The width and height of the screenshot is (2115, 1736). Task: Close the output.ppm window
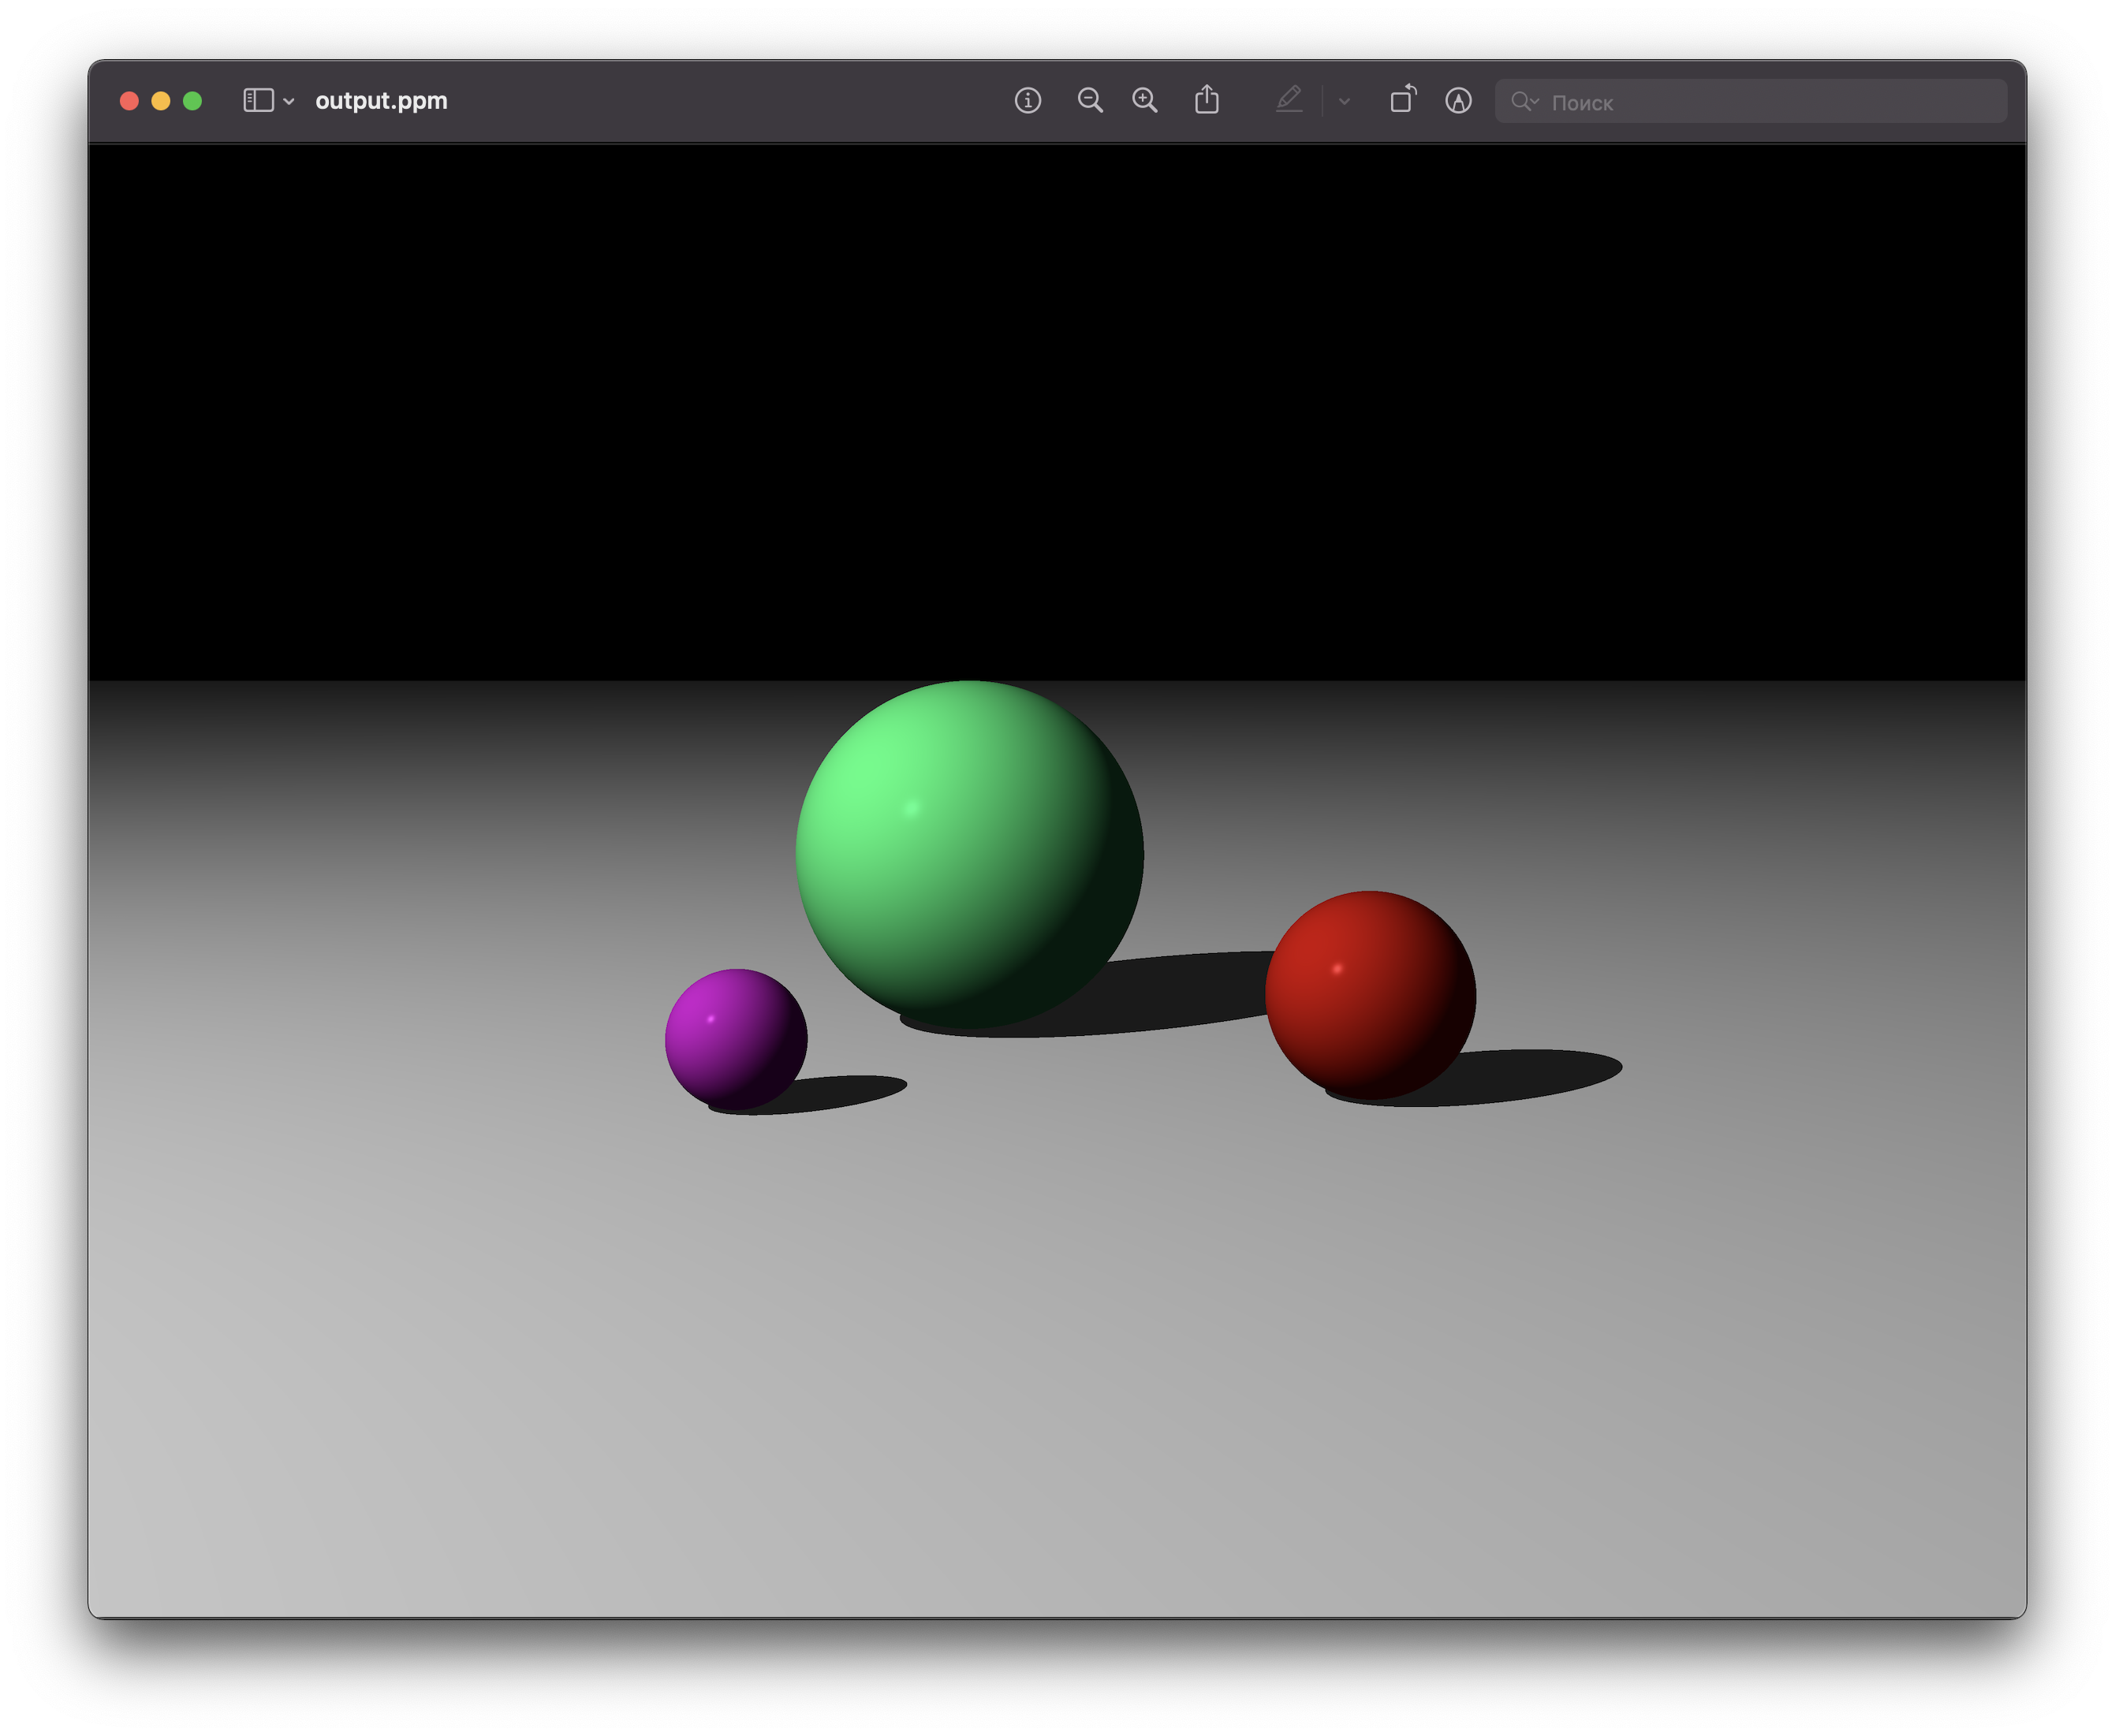click(x=129, y=101)
